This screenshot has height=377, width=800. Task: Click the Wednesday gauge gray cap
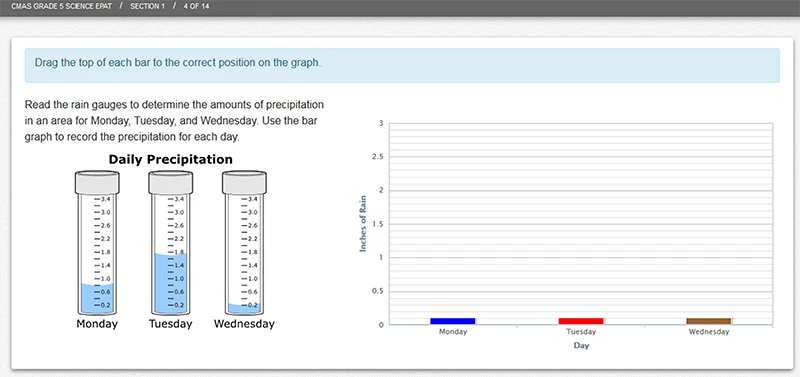pyautogui.click(x=244, y=182)
